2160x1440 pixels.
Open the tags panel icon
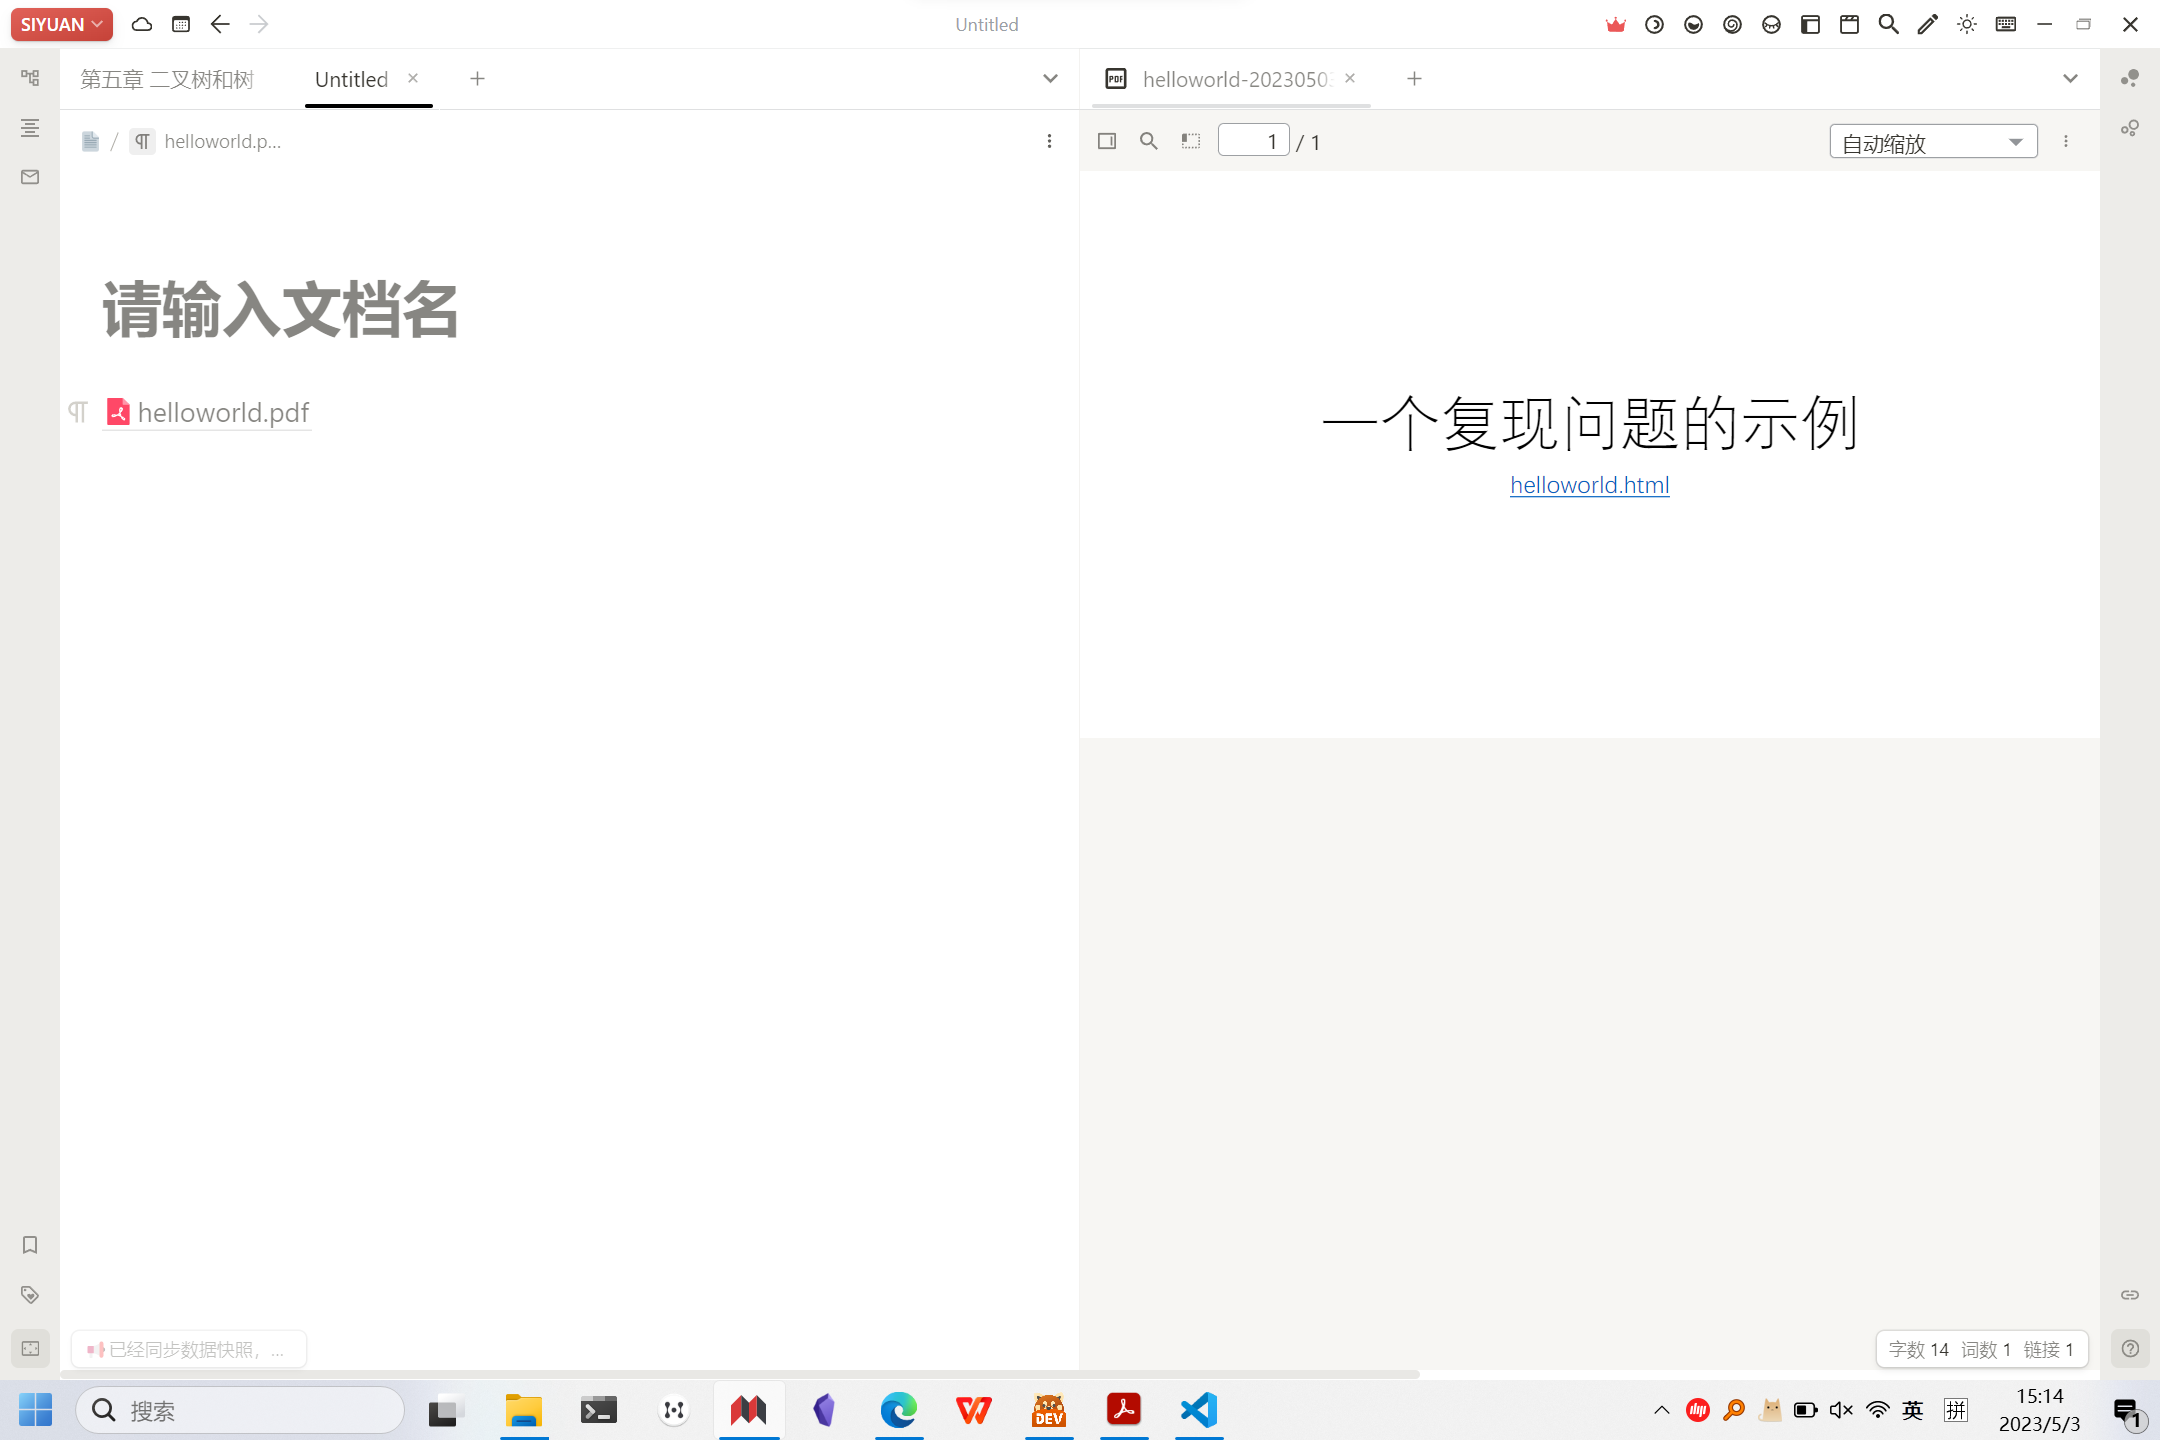pos(30,1295)
